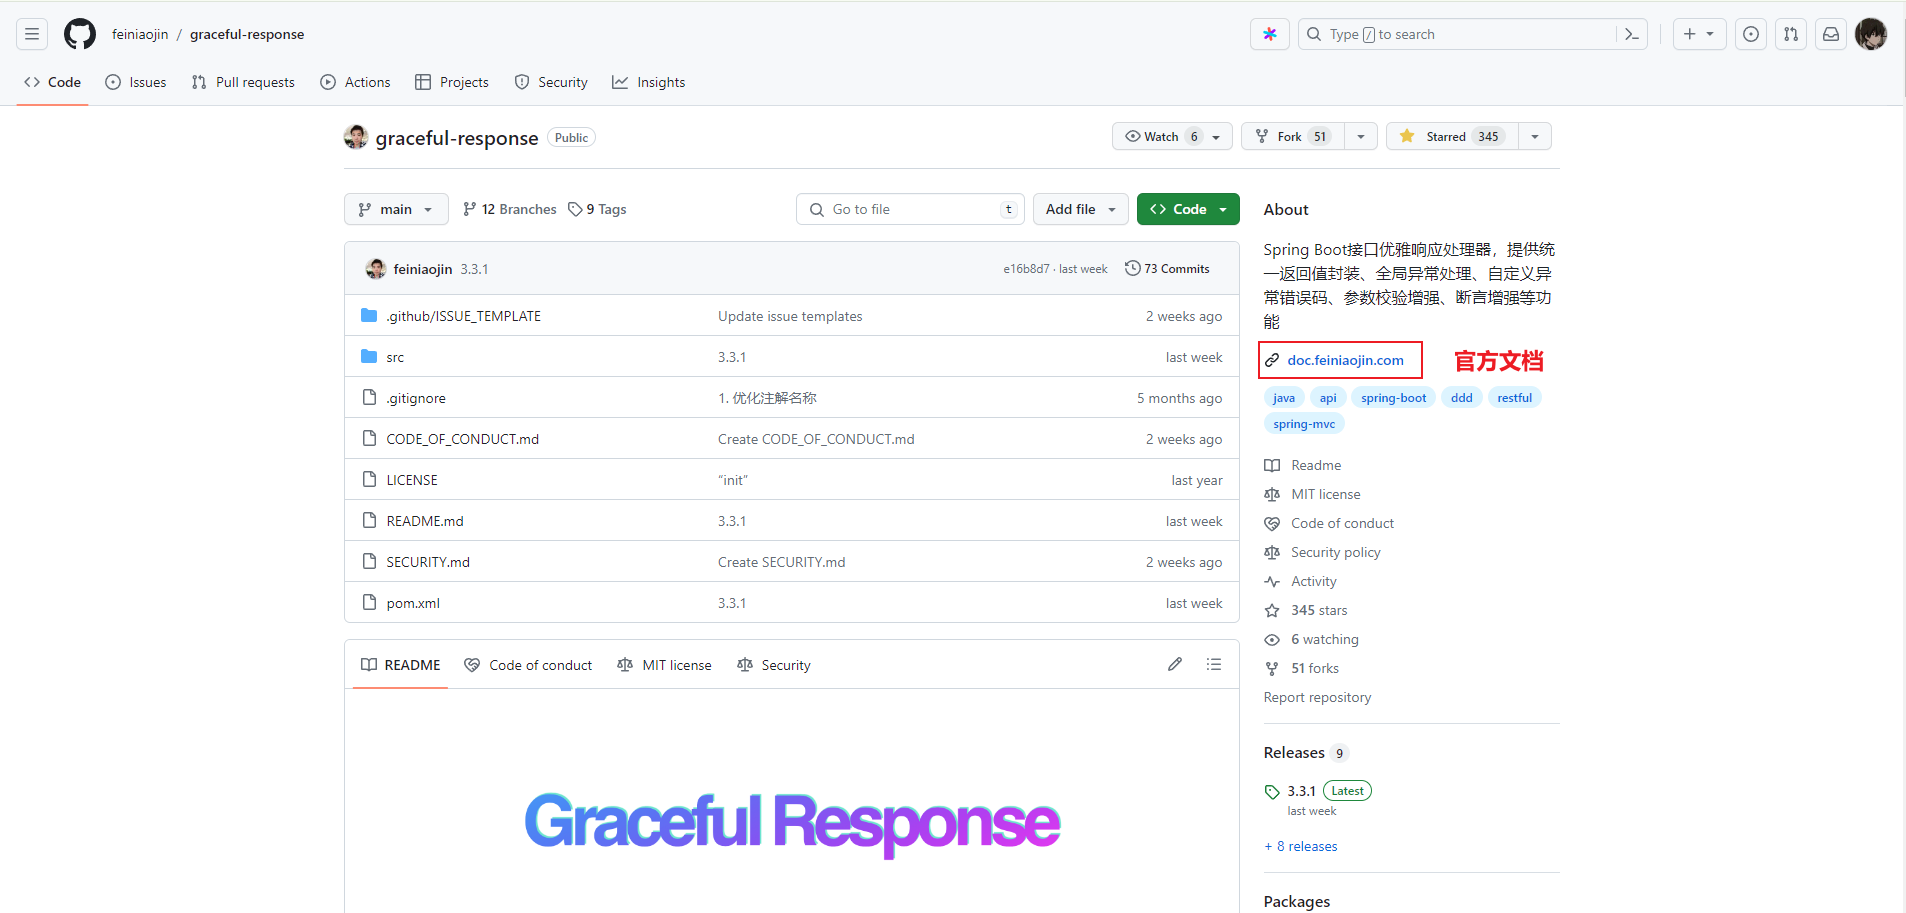Viewport: 1906px width, 913px height.
Task: Click the 3.3.1 release tag icon
Action: [x=1272, y=792]
